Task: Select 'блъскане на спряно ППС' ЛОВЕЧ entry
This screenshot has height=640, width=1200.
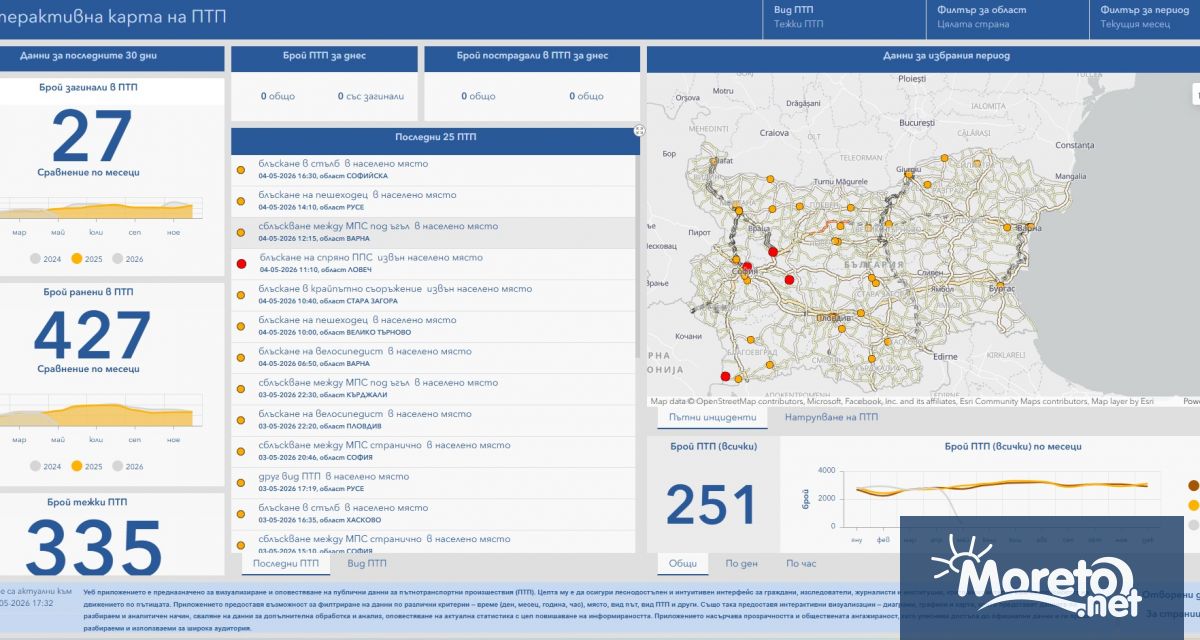Action: click(x=433, y=264)
